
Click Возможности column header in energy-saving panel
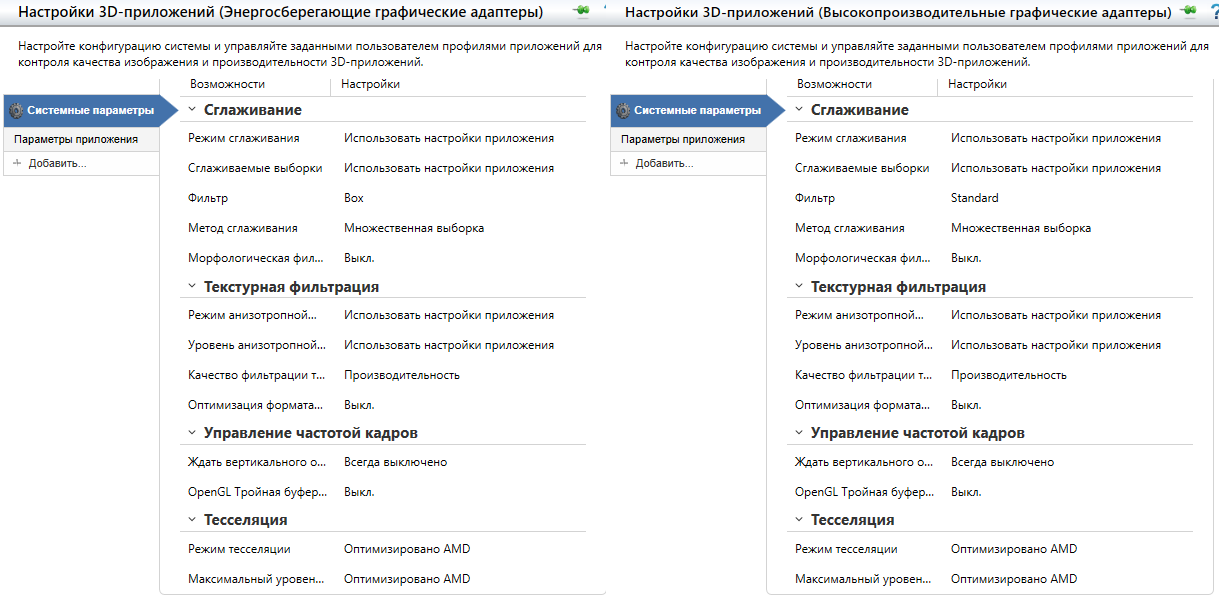228,84
